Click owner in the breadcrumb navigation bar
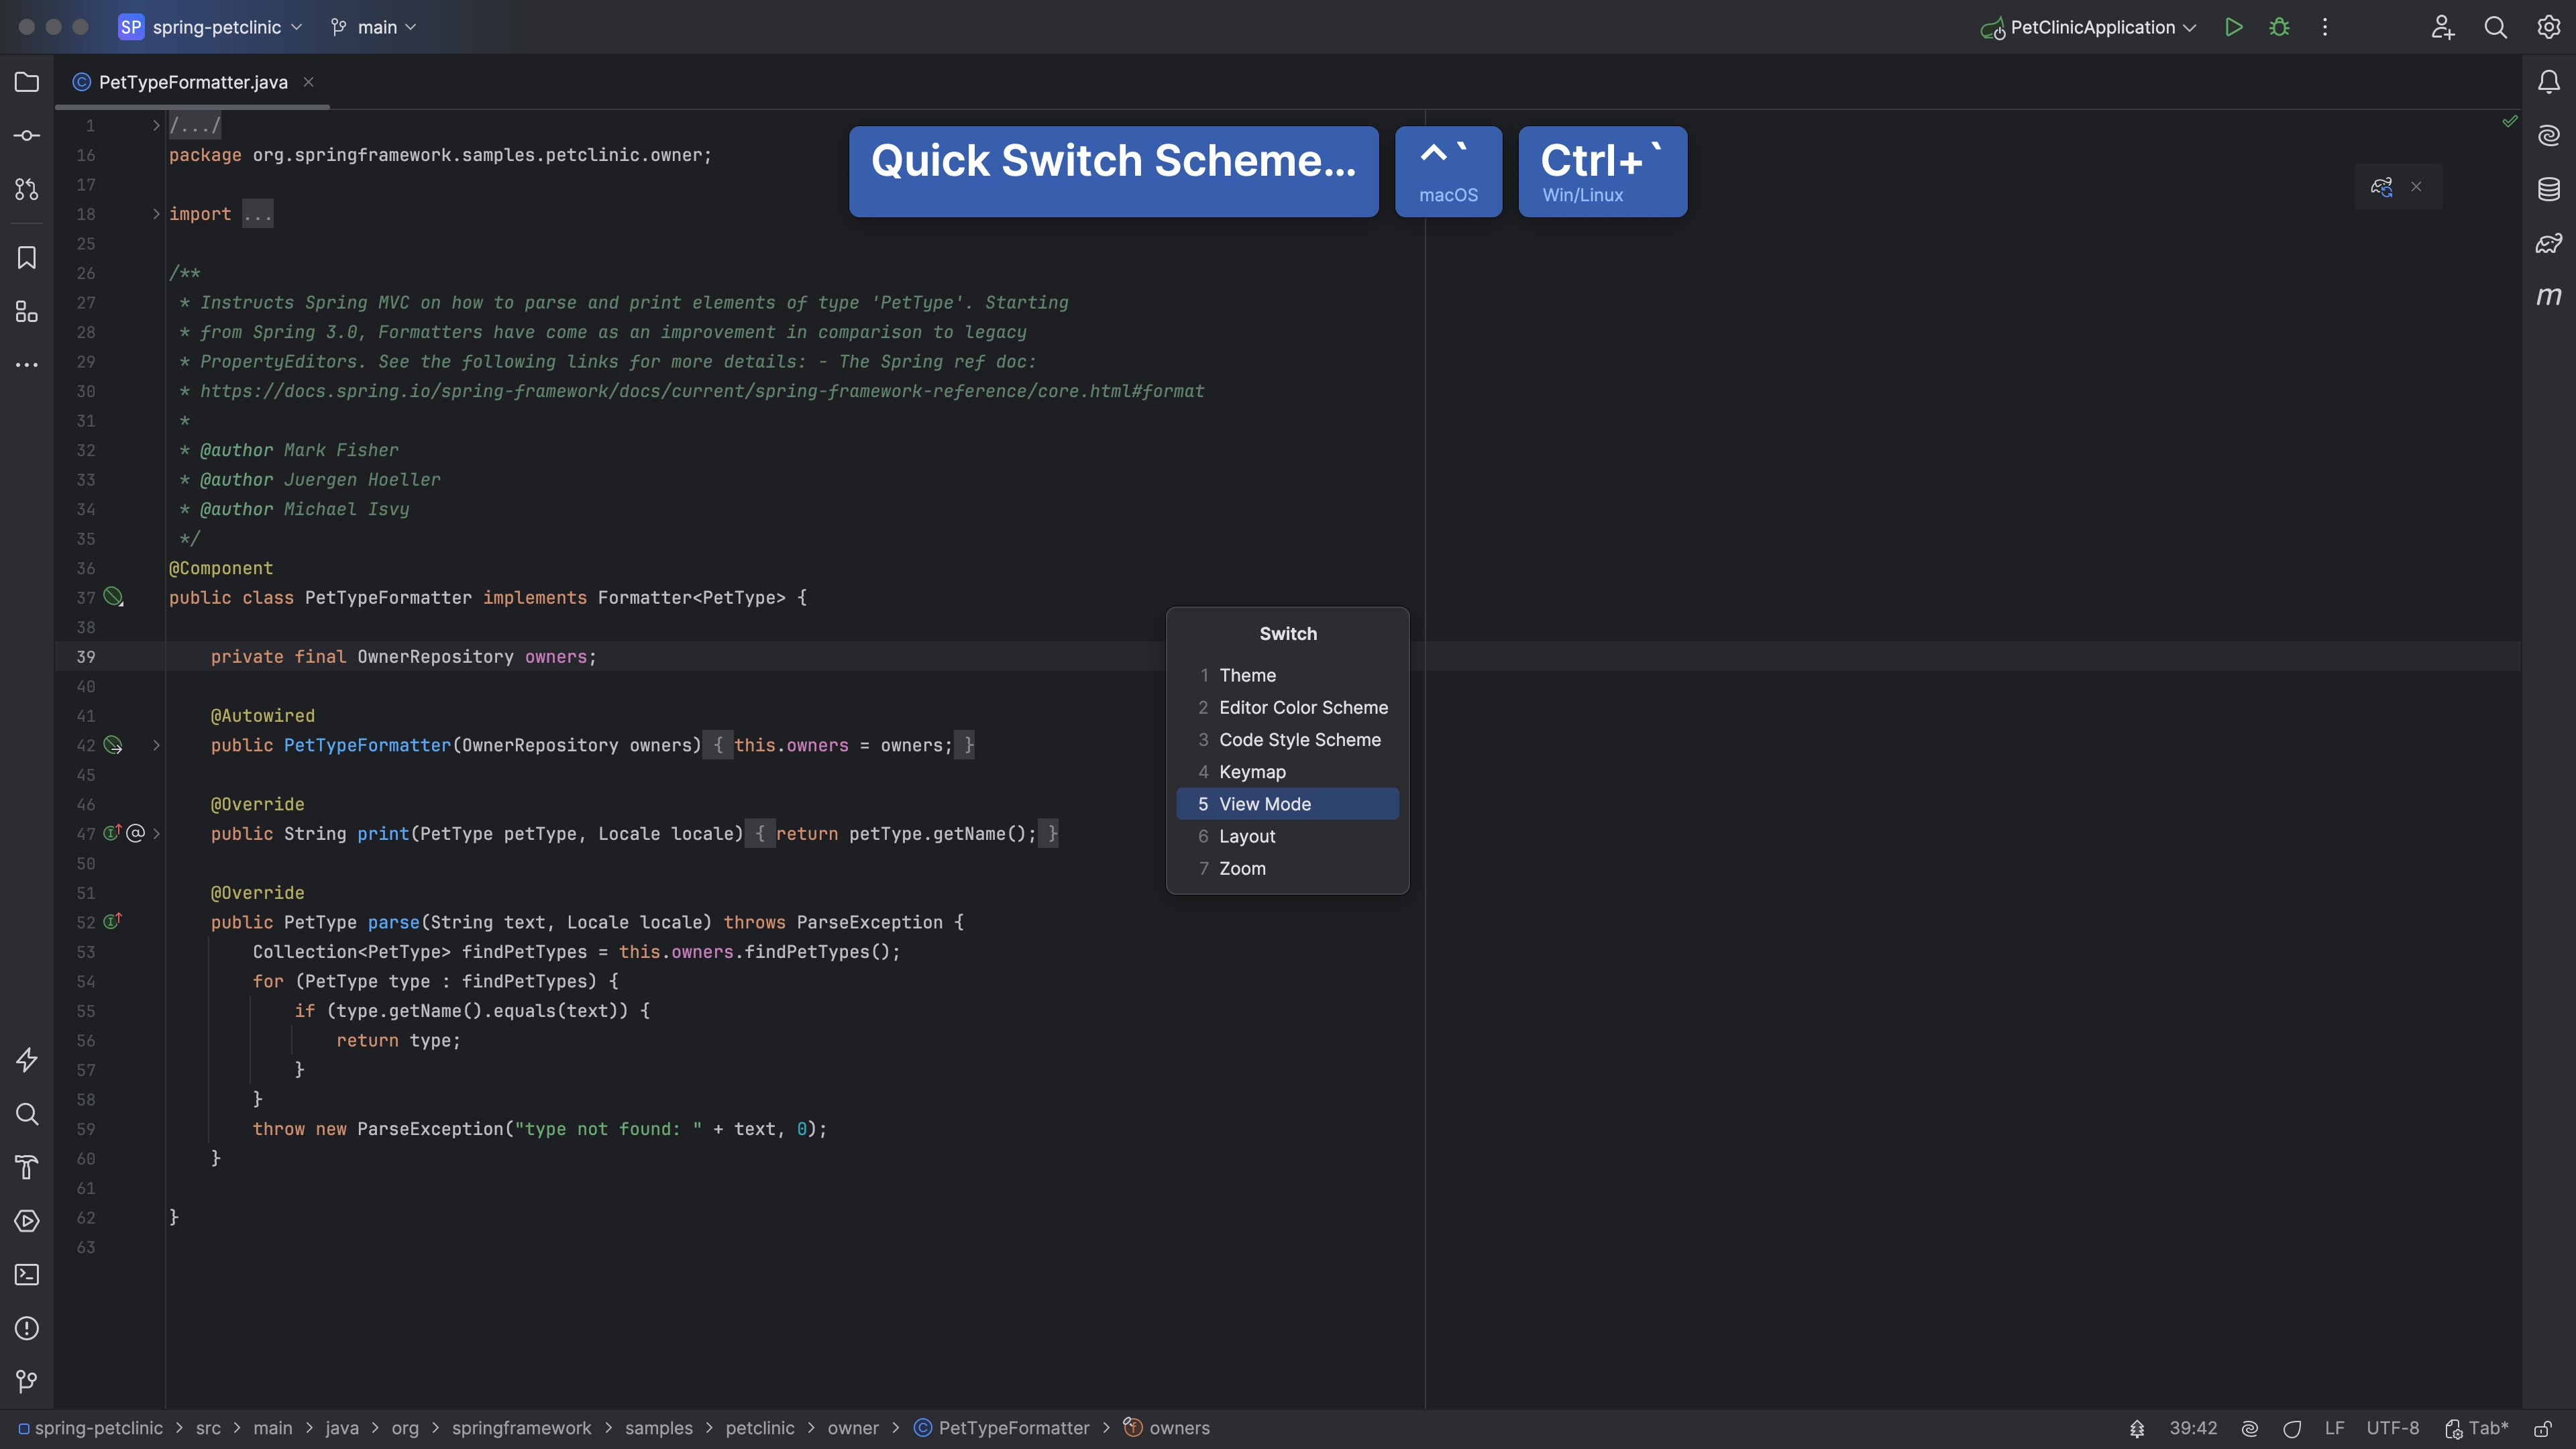Viewport: 2576px width, 1449px height. [853, 1428]
